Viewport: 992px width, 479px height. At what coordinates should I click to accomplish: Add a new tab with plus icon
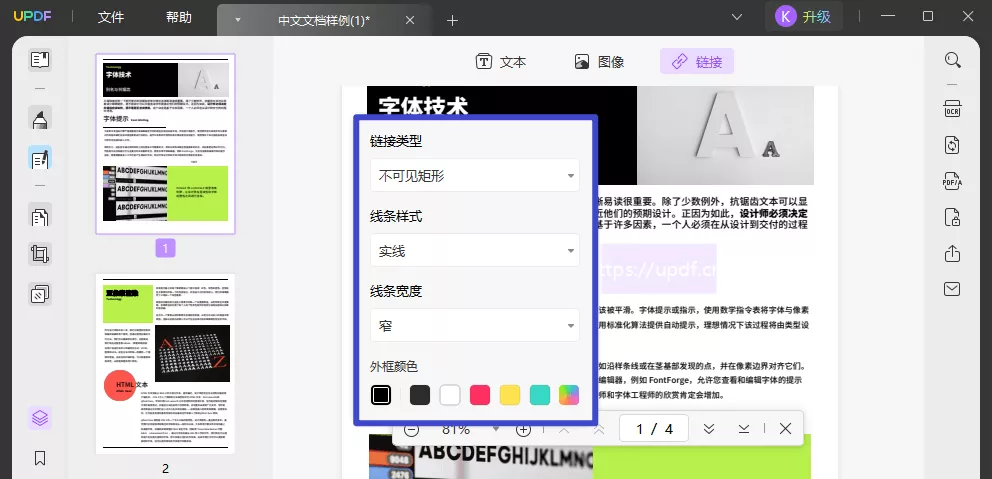click(x=452, y=20)
